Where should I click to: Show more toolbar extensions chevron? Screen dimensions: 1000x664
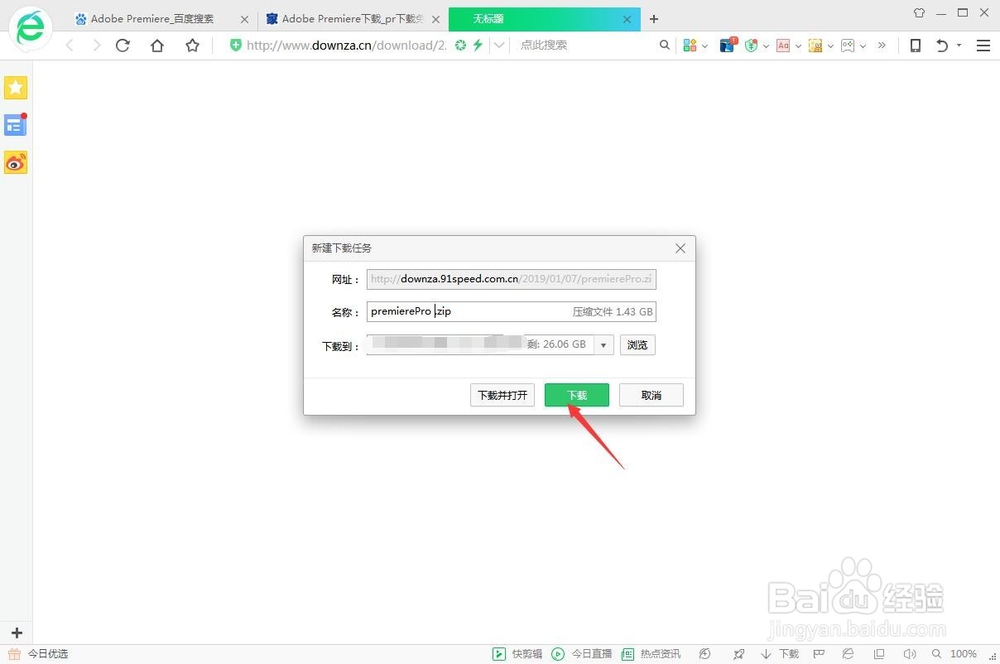click(x=882, y=45)
